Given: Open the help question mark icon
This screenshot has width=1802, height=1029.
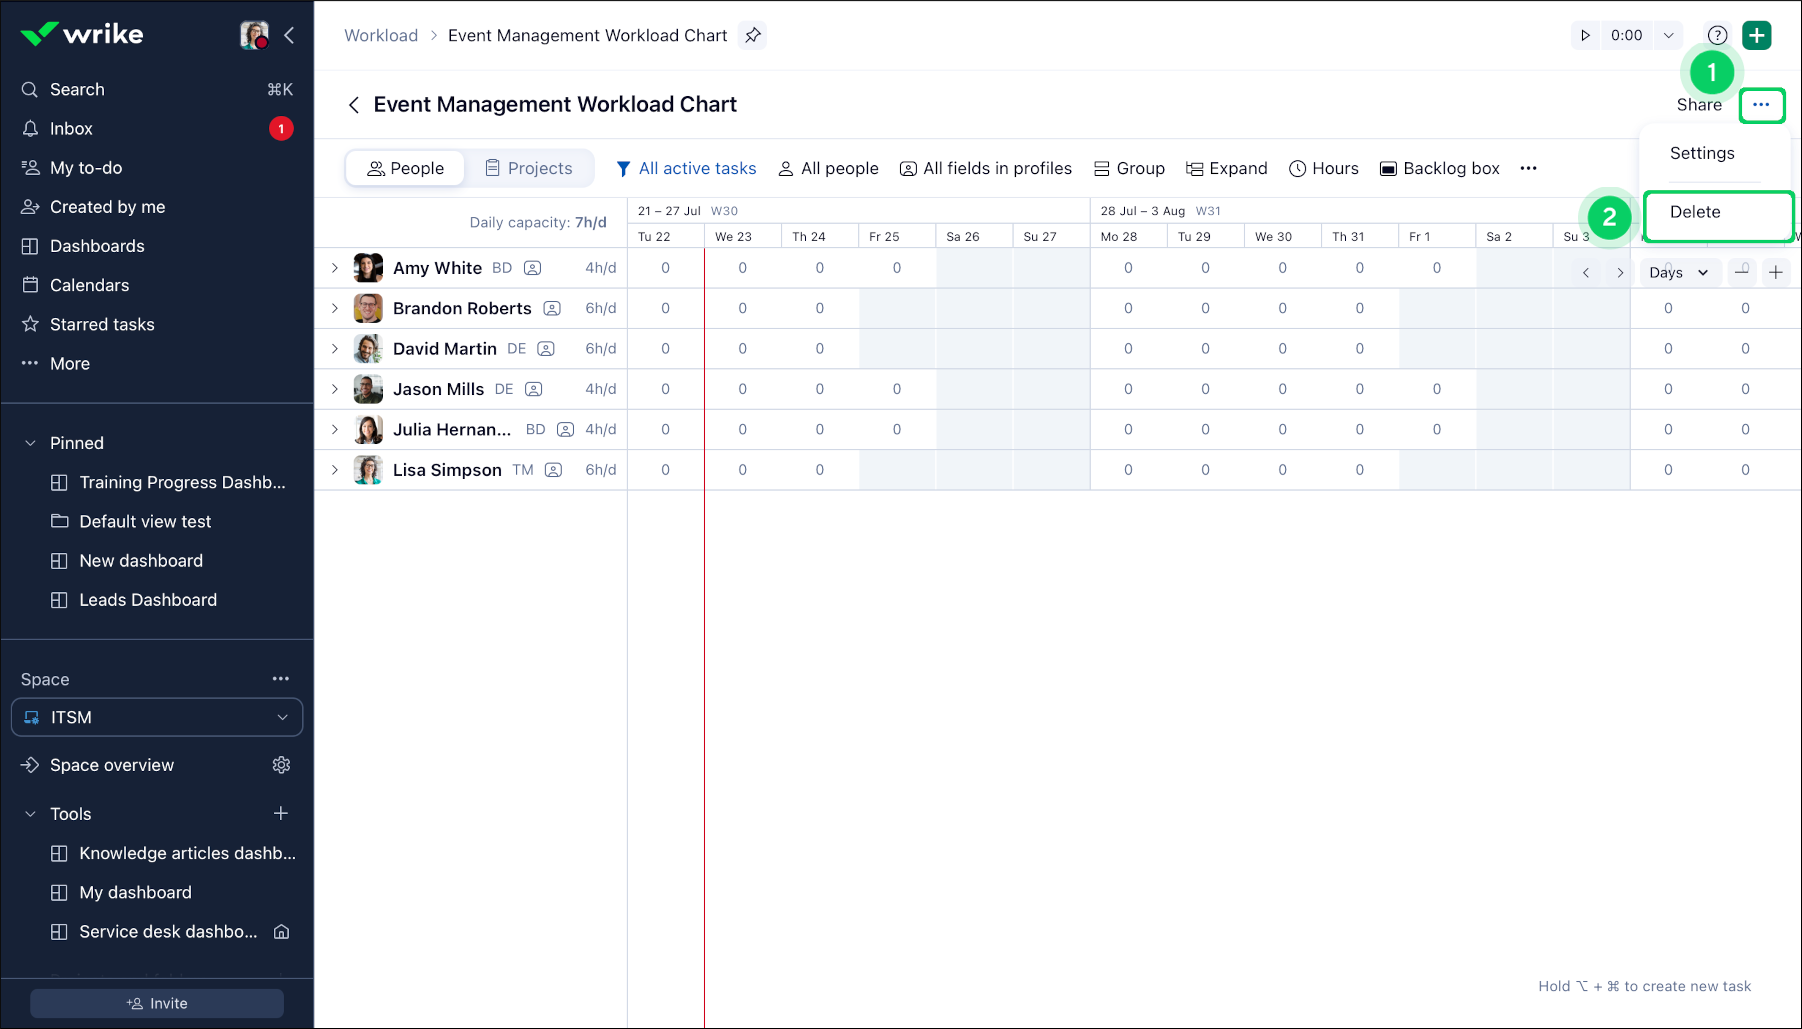Looking at the screenshot, I should [x=1717, y=35].
